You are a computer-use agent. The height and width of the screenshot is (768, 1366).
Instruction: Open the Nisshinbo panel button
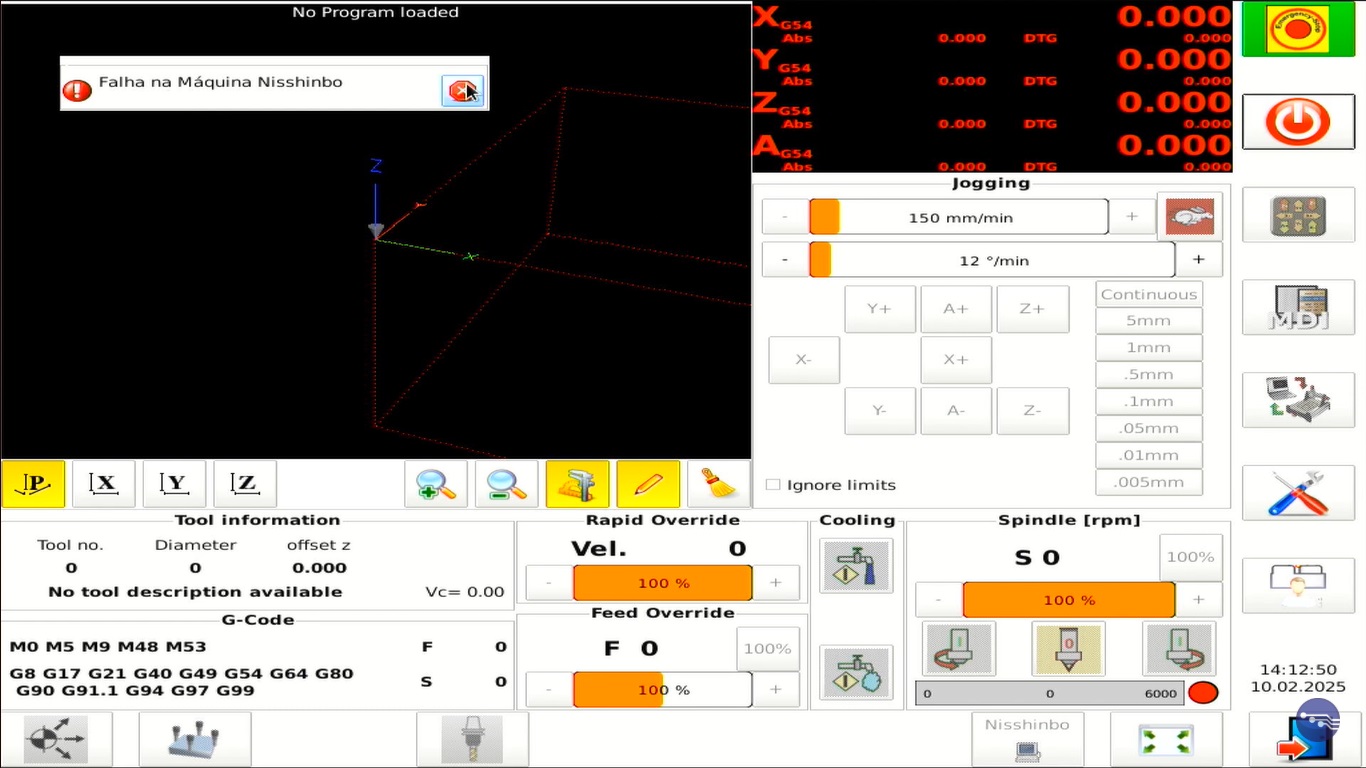(x=1027, y=739)
